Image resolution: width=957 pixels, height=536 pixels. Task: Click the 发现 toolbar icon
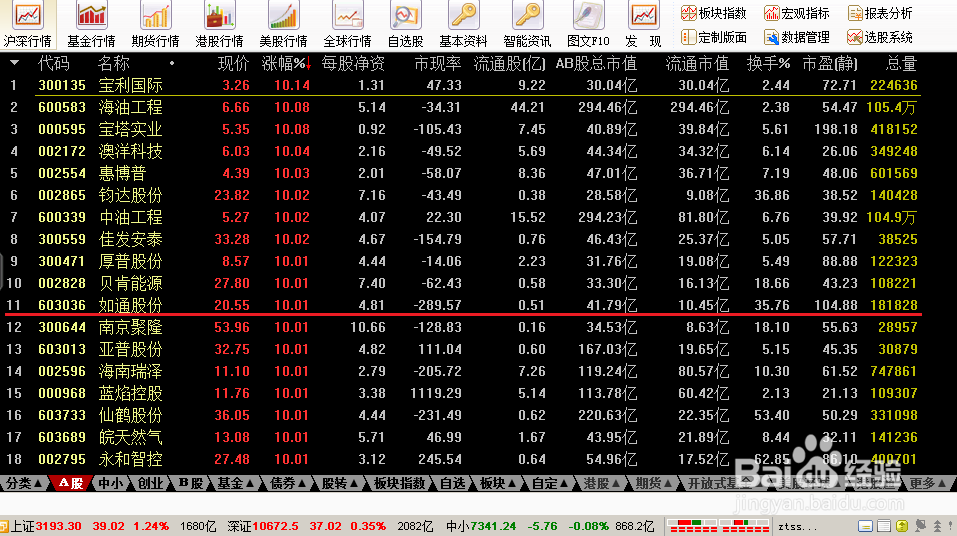pyautogui.click(x=644, y=25)
